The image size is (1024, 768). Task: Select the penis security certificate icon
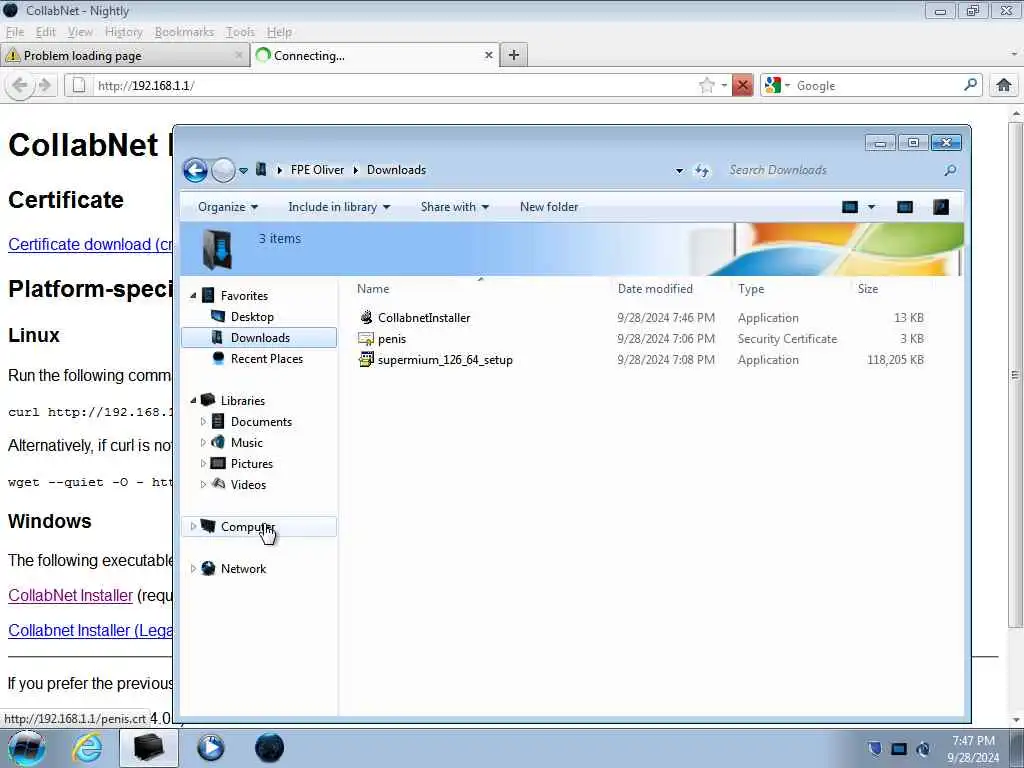366,338
